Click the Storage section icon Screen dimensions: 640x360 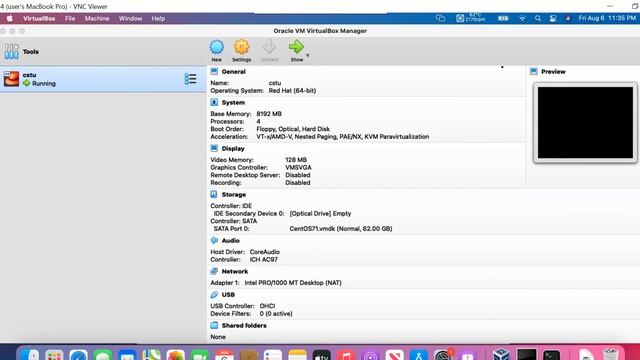(214, 194)
